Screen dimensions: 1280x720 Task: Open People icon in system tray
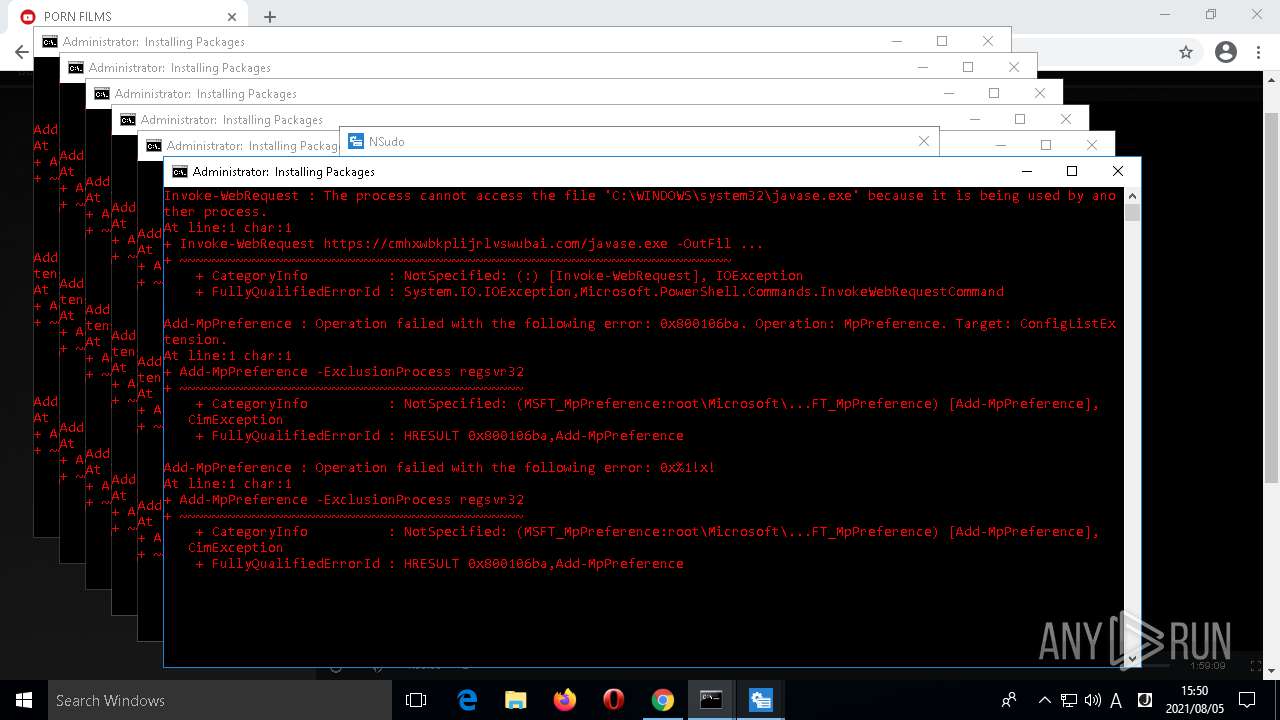point(1009,700)
